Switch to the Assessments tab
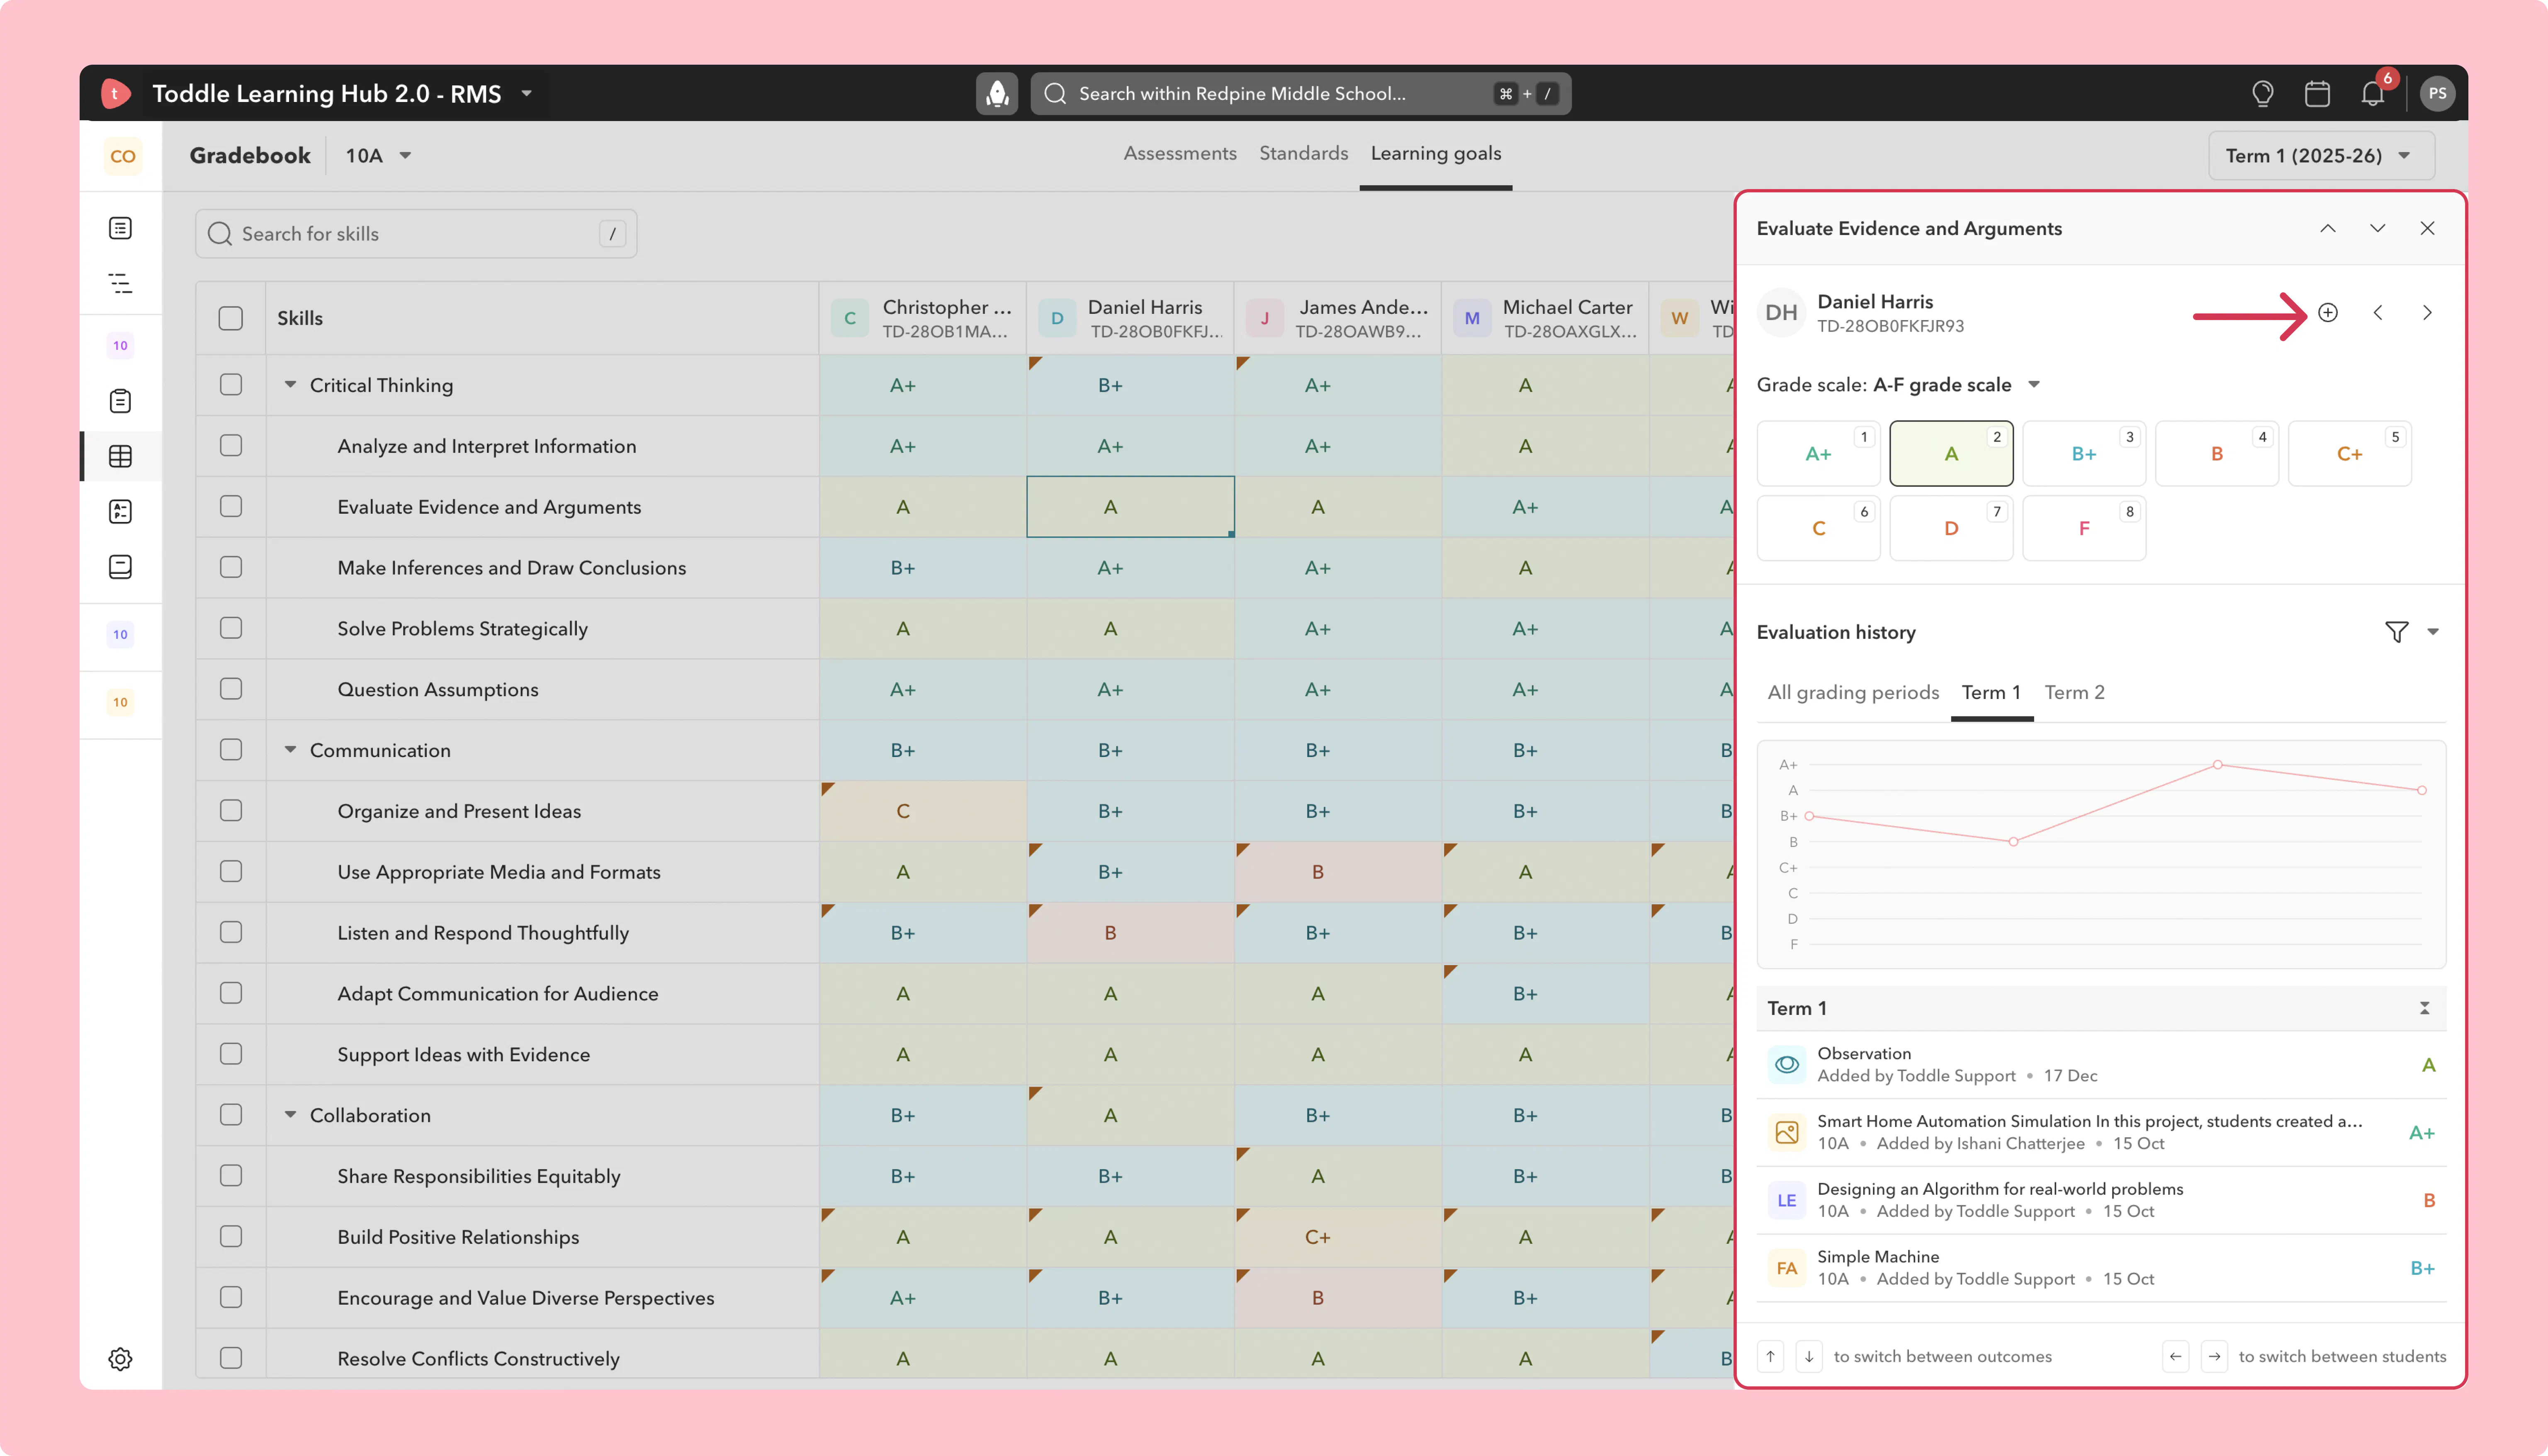The height and width of the screenshot is (1456, 2548). [1180, 153]
